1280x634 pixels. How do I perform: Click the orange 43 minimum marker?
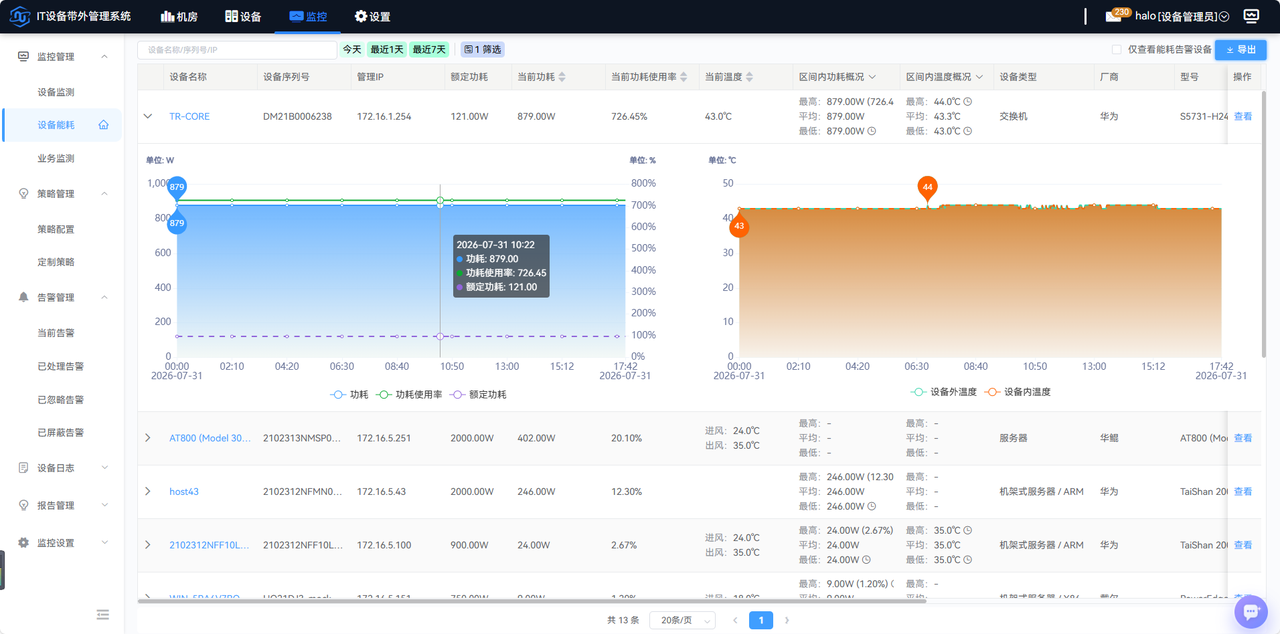click(739, 227)
